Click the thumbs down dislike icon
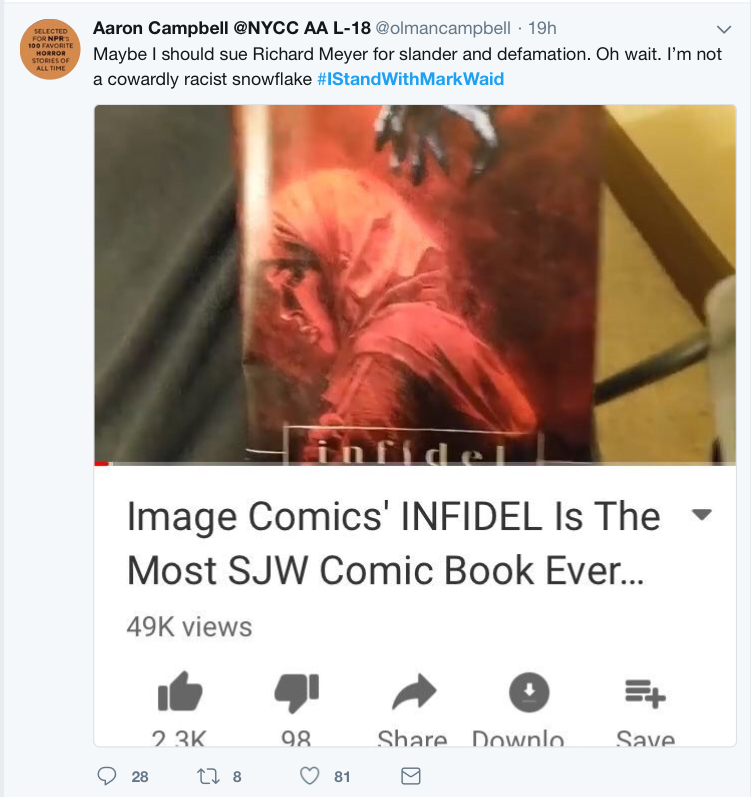 point(297,692)
